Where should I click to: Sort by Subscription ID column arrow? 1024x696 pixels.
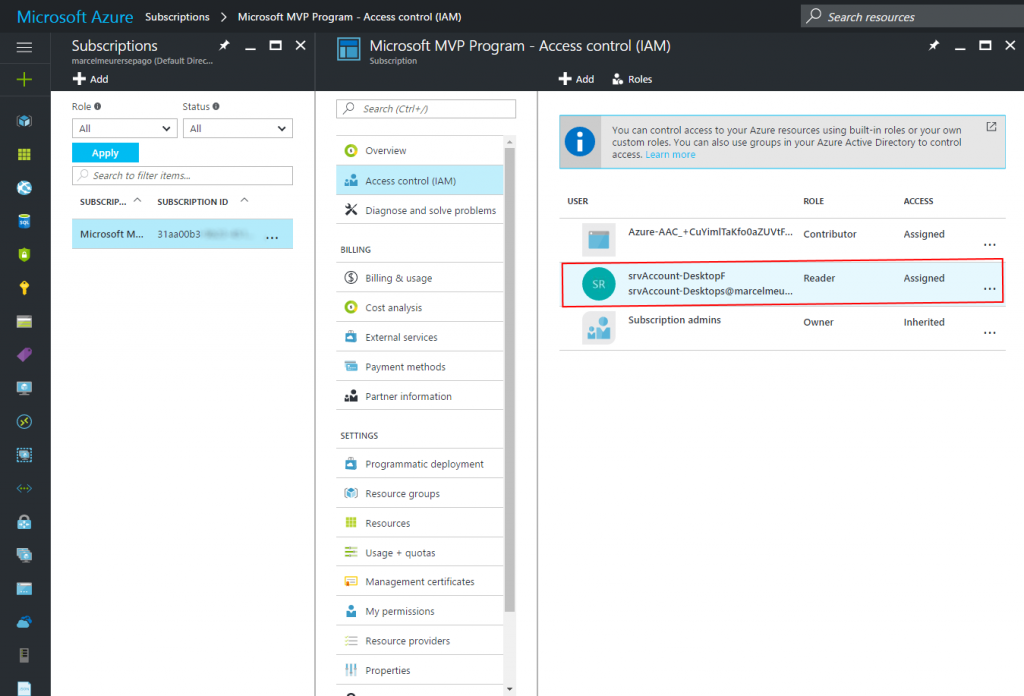pyautogui.click(x=244, y=200)
